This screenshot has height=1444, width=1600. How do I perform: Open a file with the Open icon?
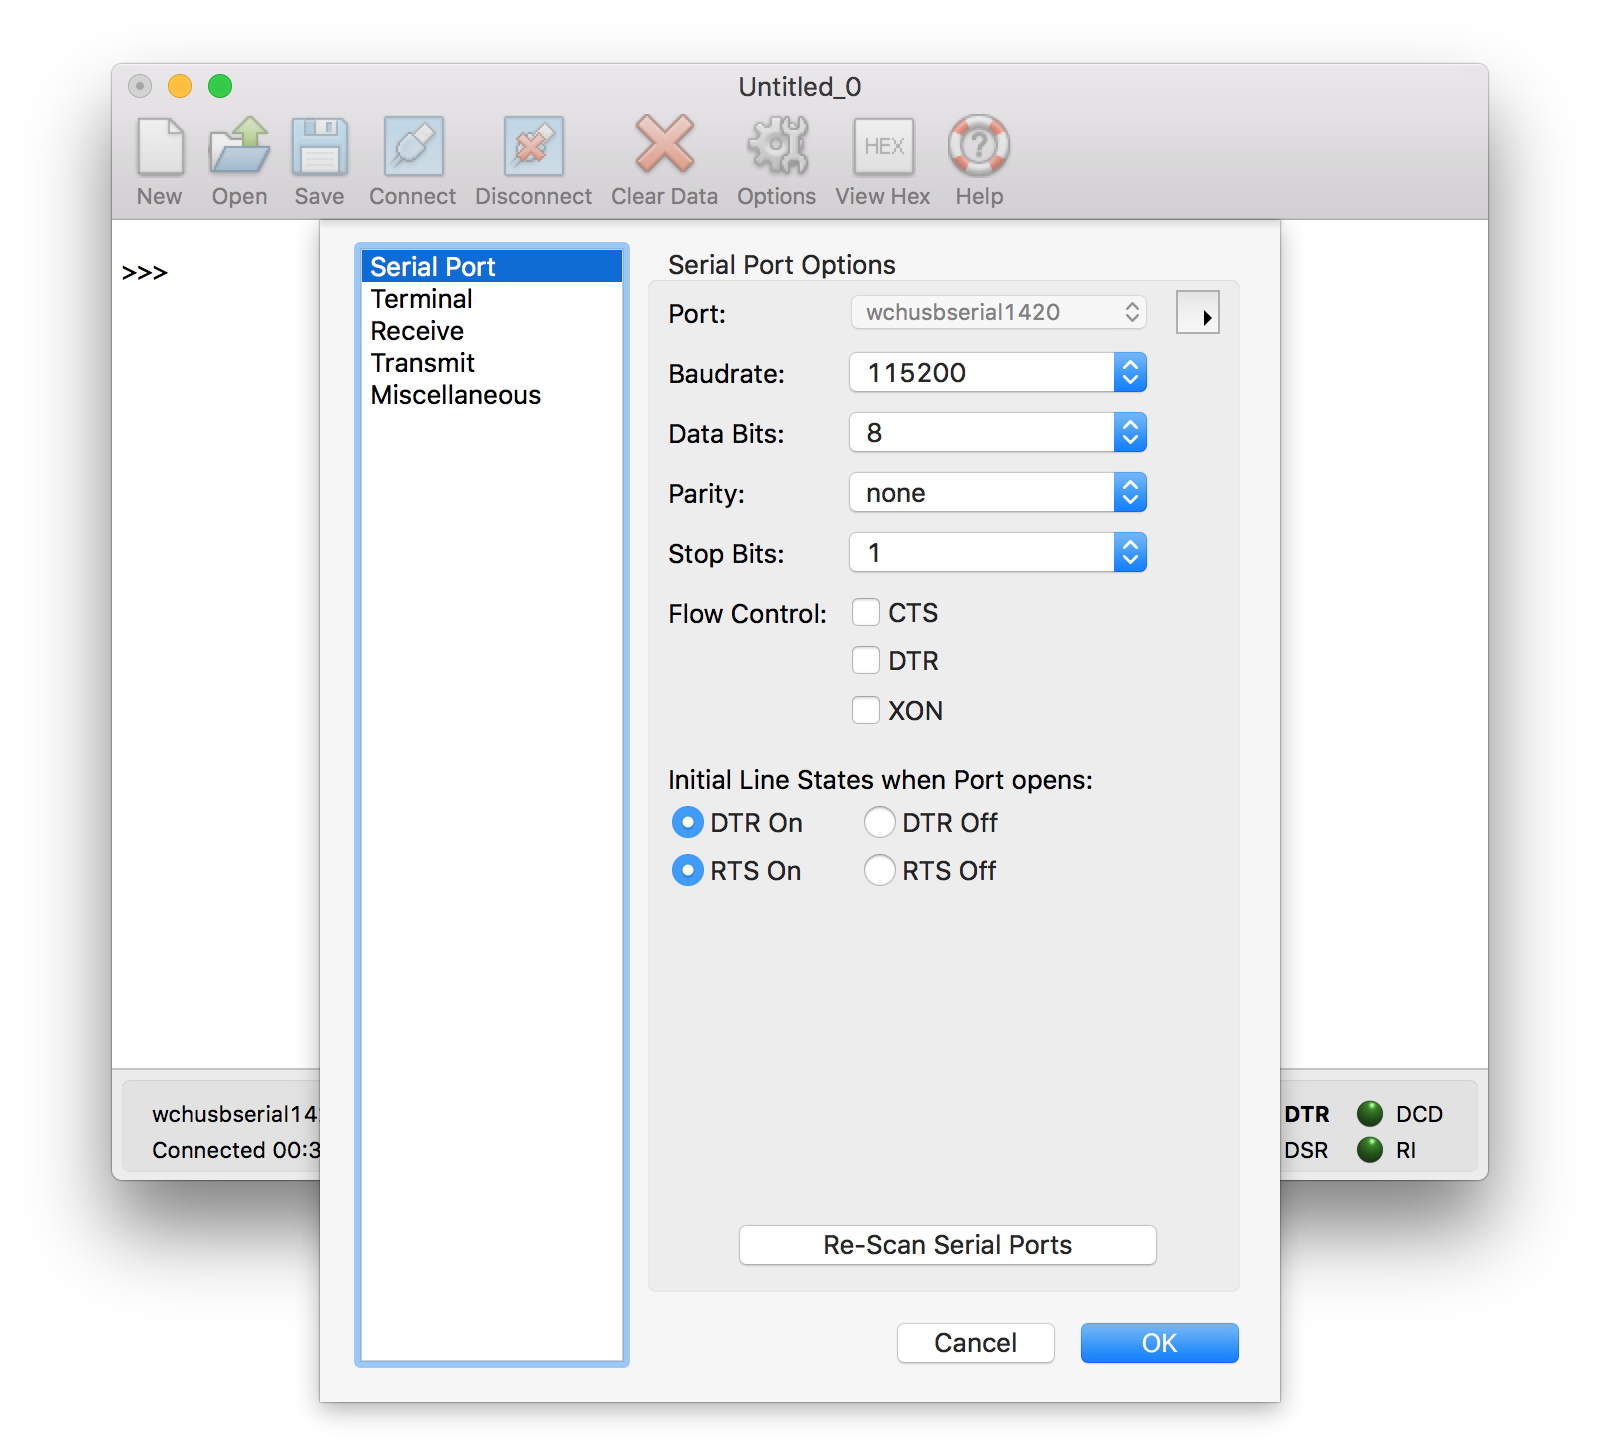coord(239,146)
